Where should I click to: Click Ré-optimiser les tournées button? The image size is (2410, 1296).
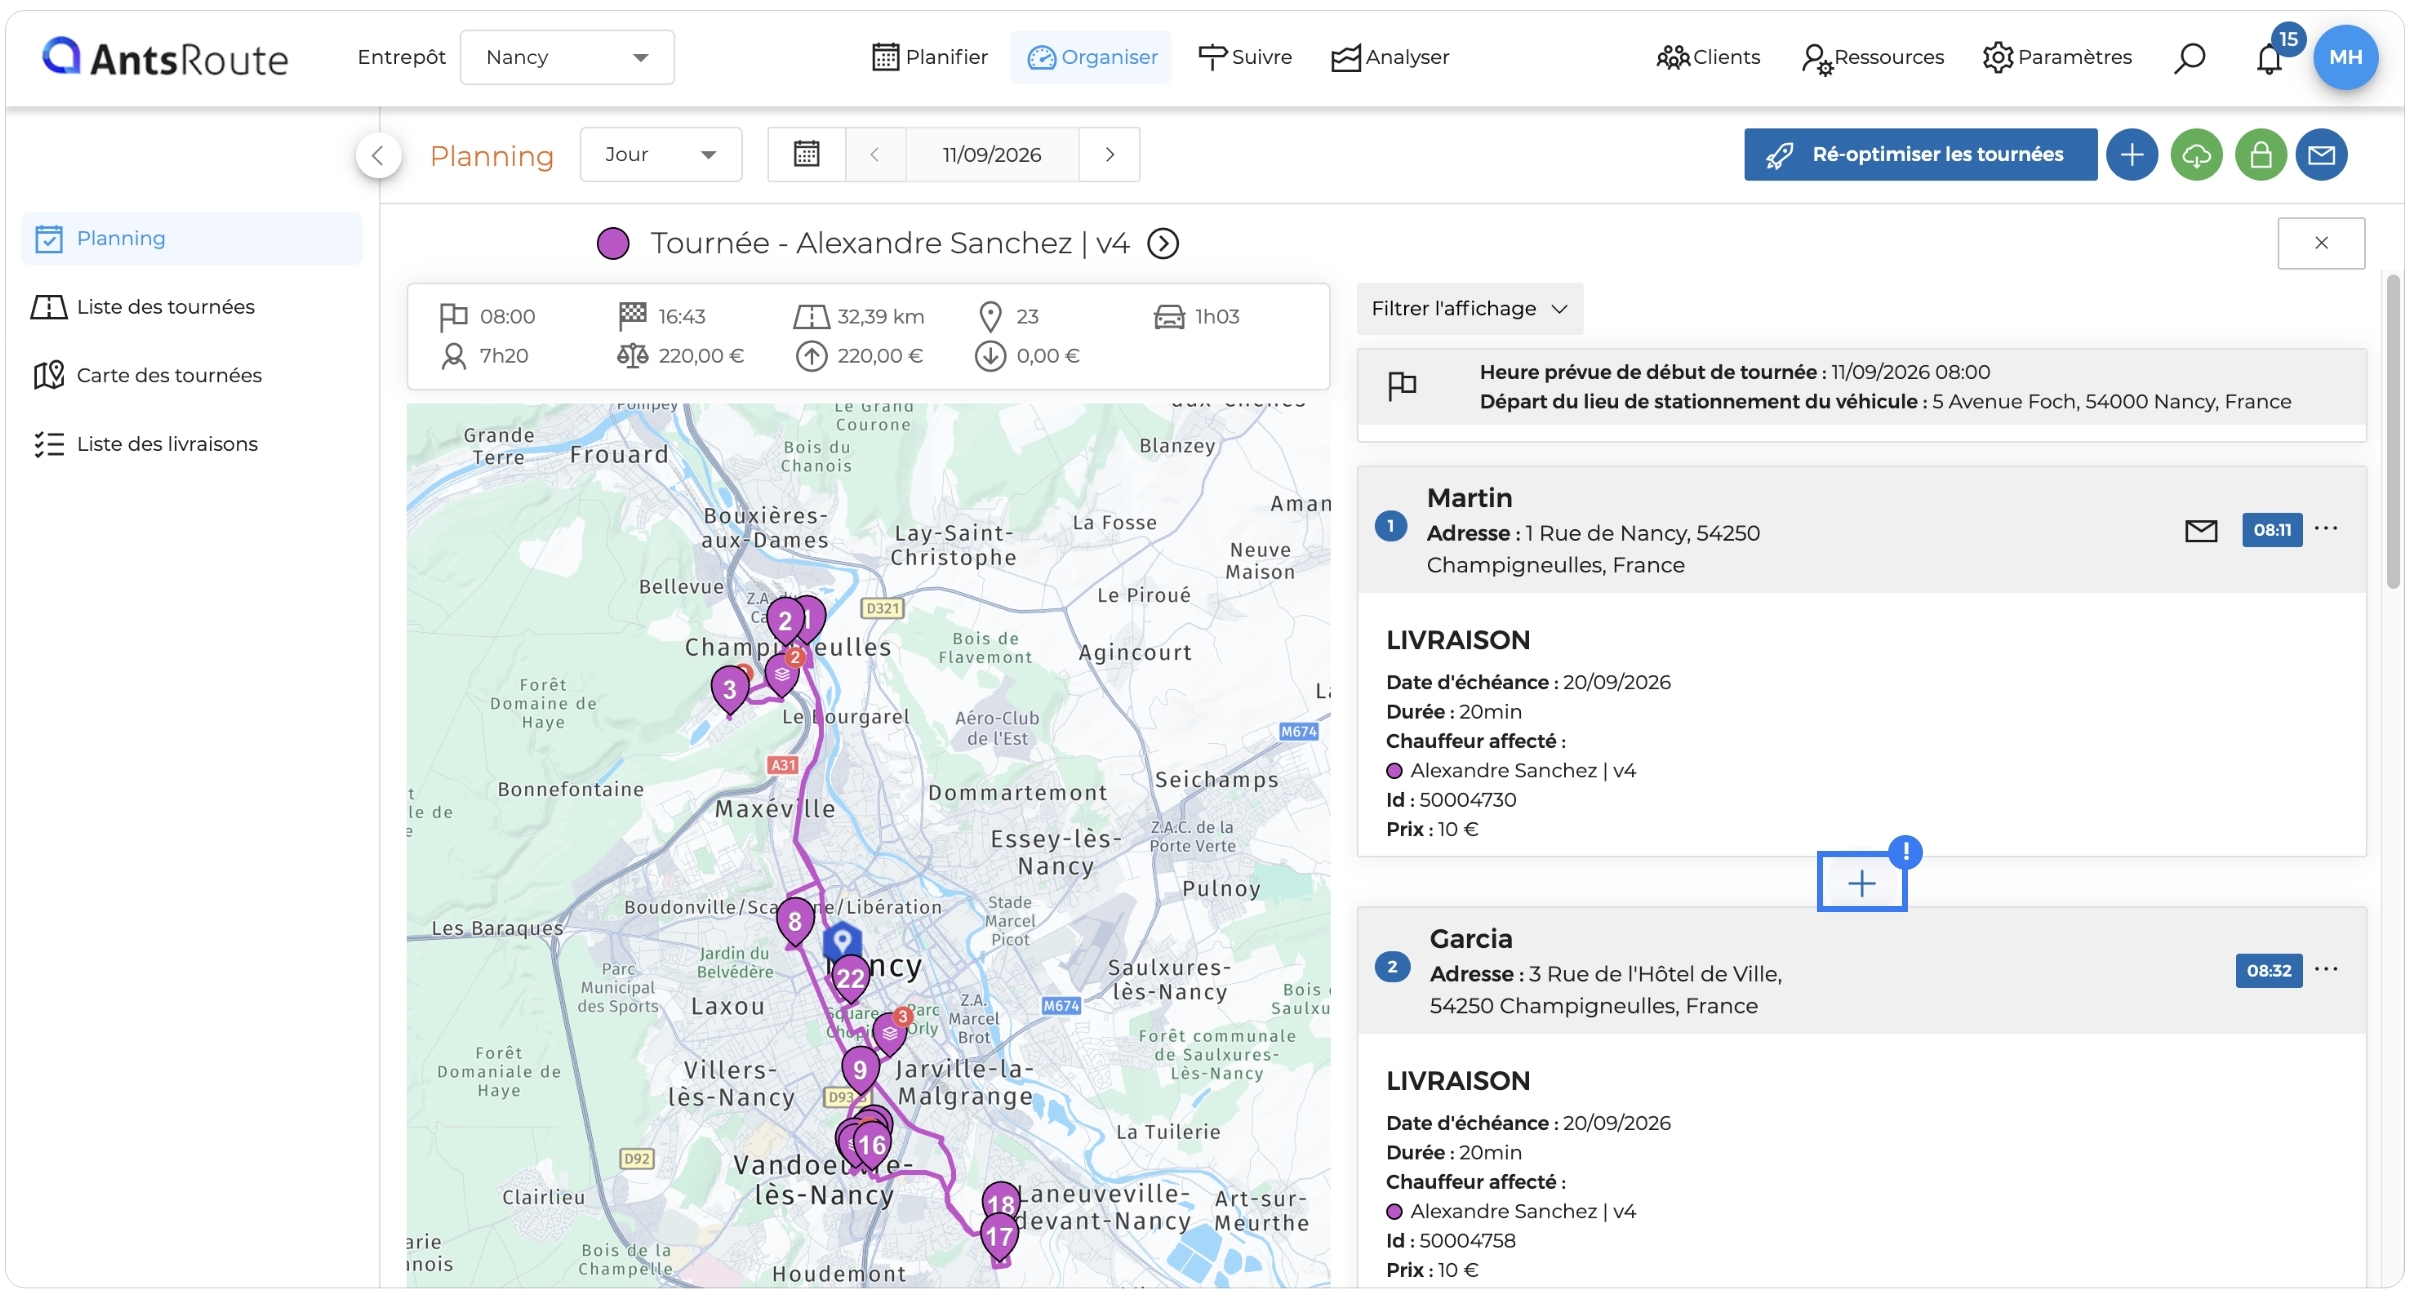(x=1920, y=155)
